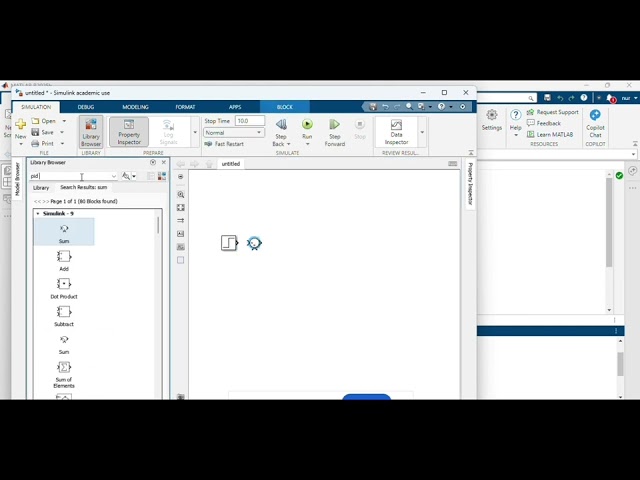This screenshot has width=640, height=480.
Task: Switch to the FORMAT ribbon tab
Action: coord(185,107)
